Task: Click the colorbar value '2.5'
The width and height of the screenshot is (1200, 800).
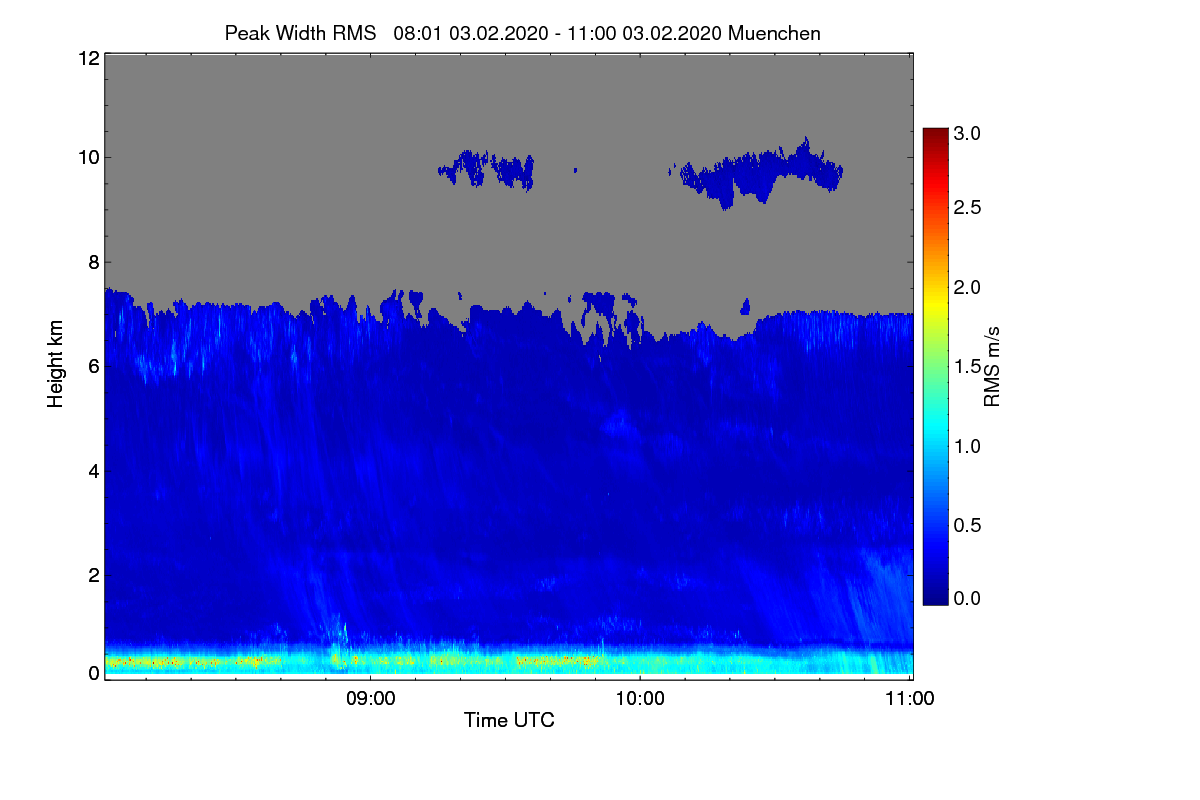Action: pos(966,207)
